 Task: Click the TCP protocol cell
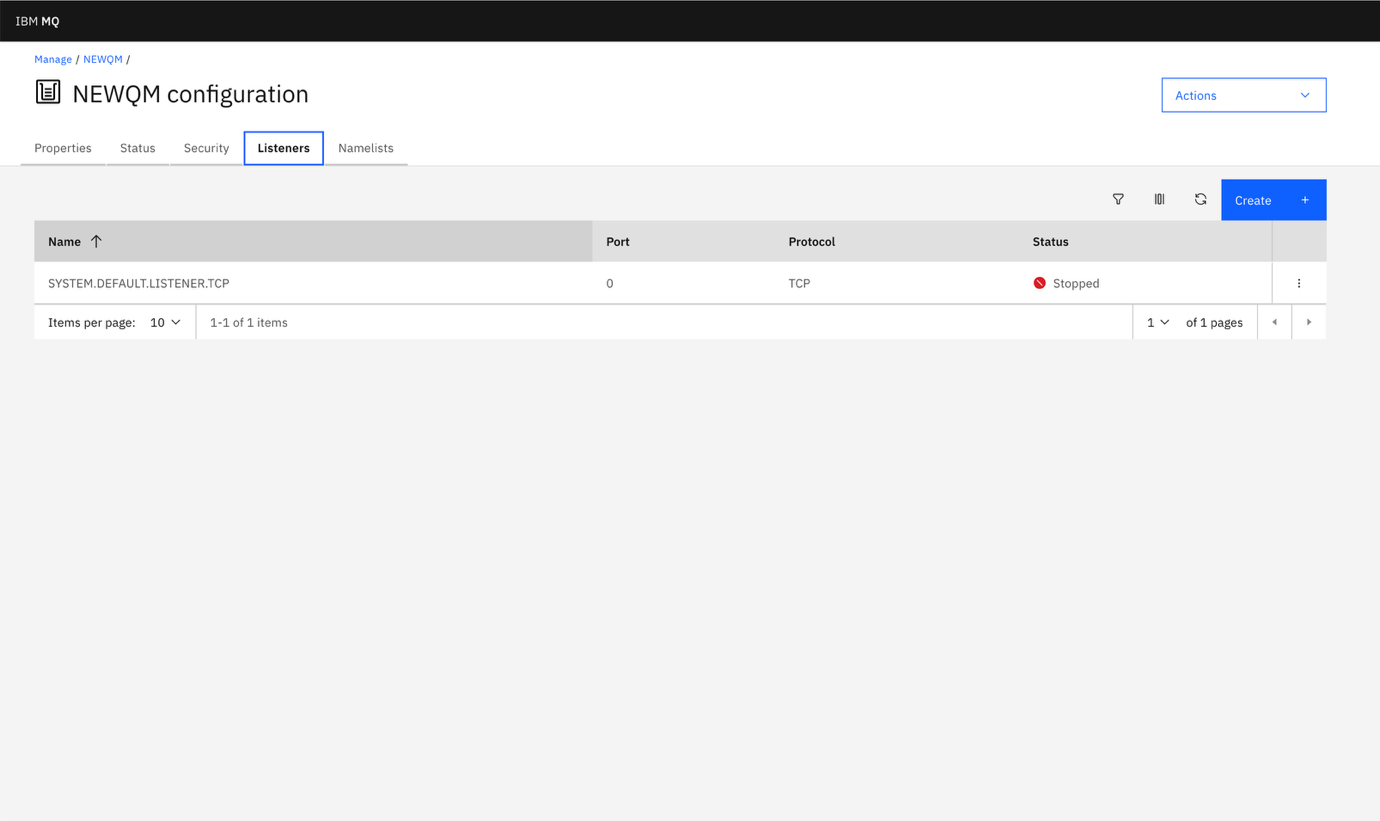pos(799,283)
